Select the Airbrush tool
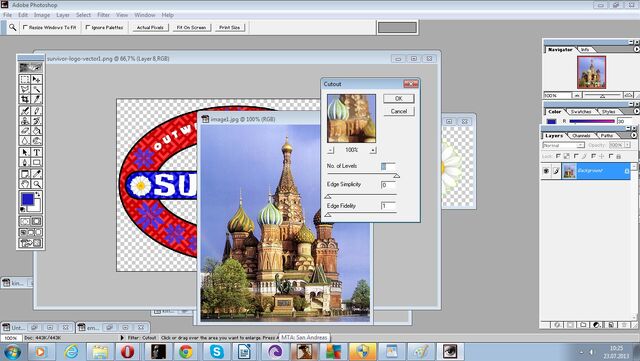Viewport: 640px width, 361px height. tap(25, 111)
